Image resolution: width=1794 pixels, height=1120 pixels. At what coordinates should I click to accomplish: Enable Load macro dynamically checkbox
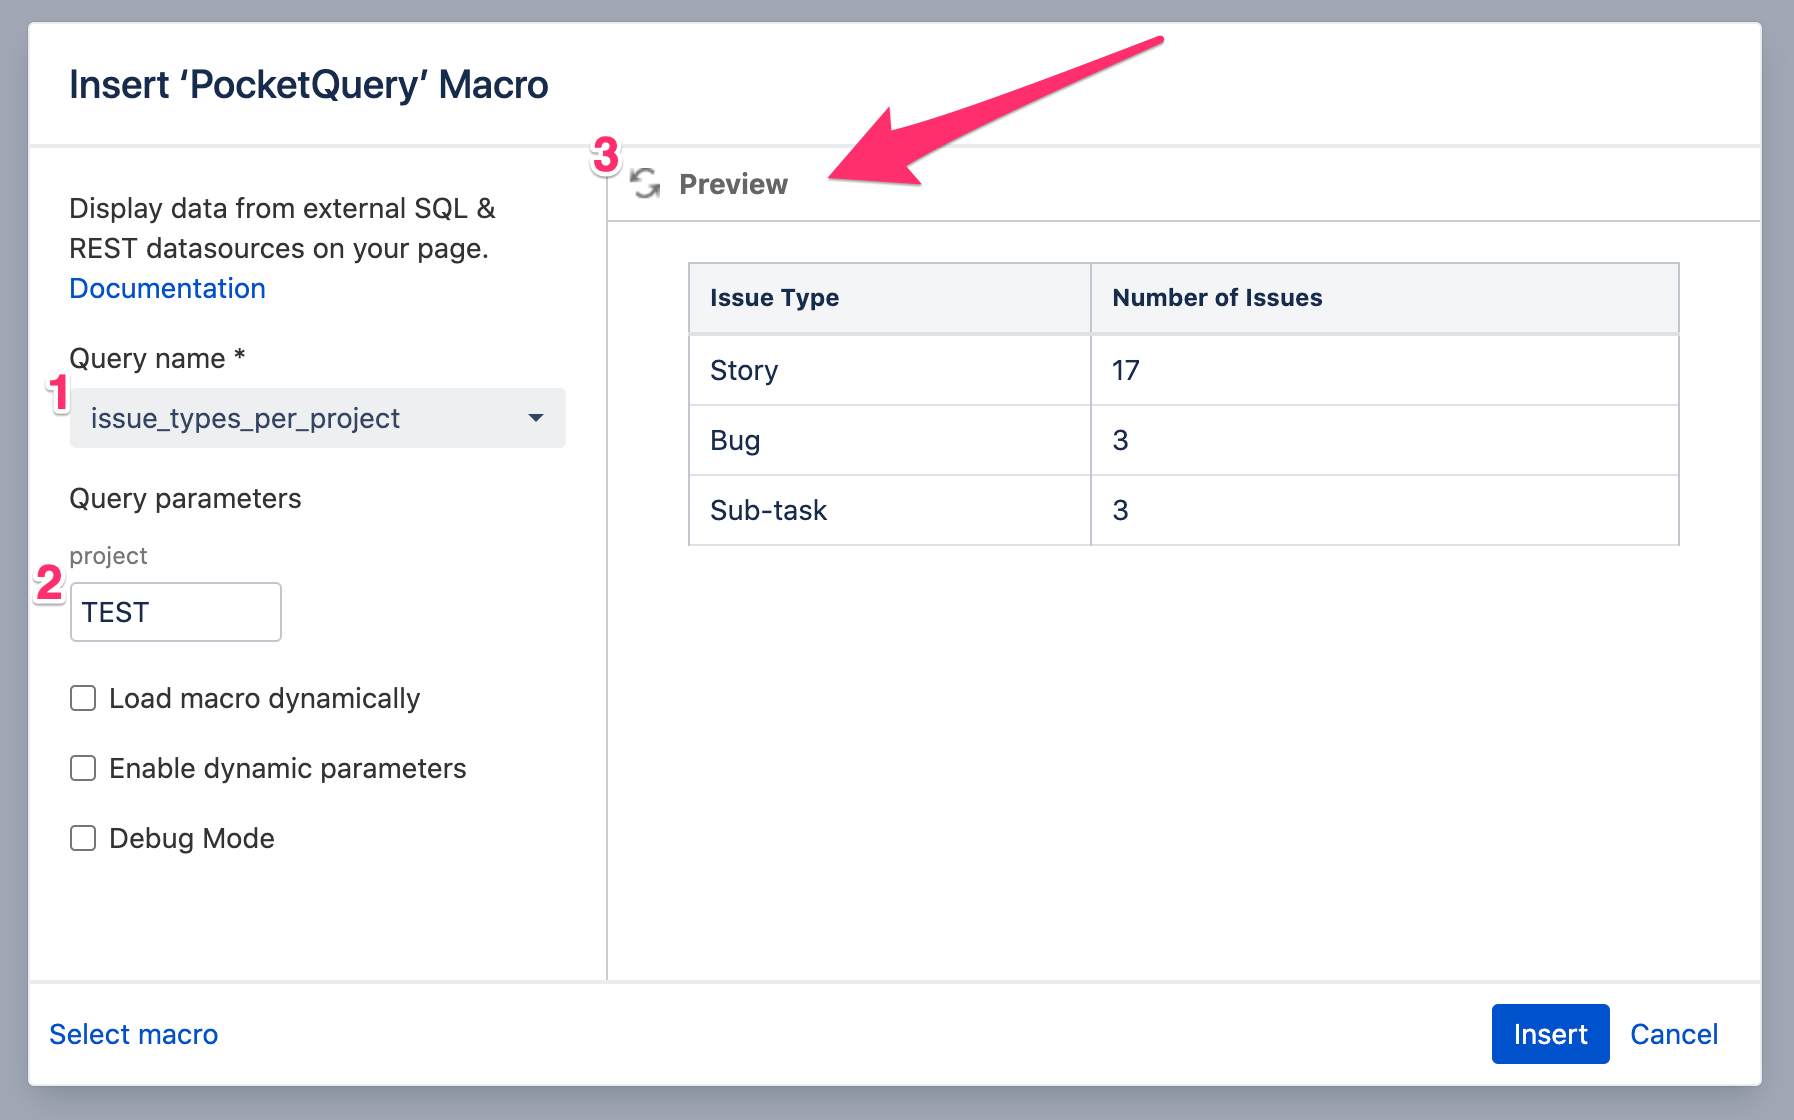click(83, 698)
